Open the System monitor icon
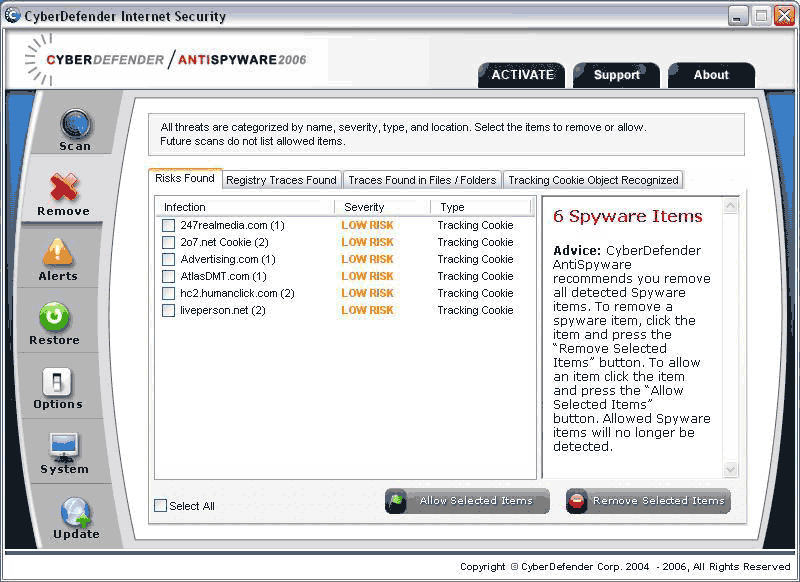800x582 pixels. pyautogui.click(x=64, y=446)
